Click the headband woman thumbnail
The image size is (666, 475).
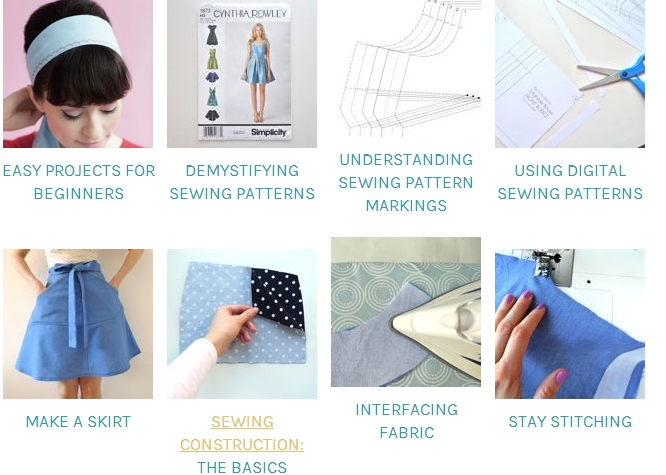click(x=78, y=74)
